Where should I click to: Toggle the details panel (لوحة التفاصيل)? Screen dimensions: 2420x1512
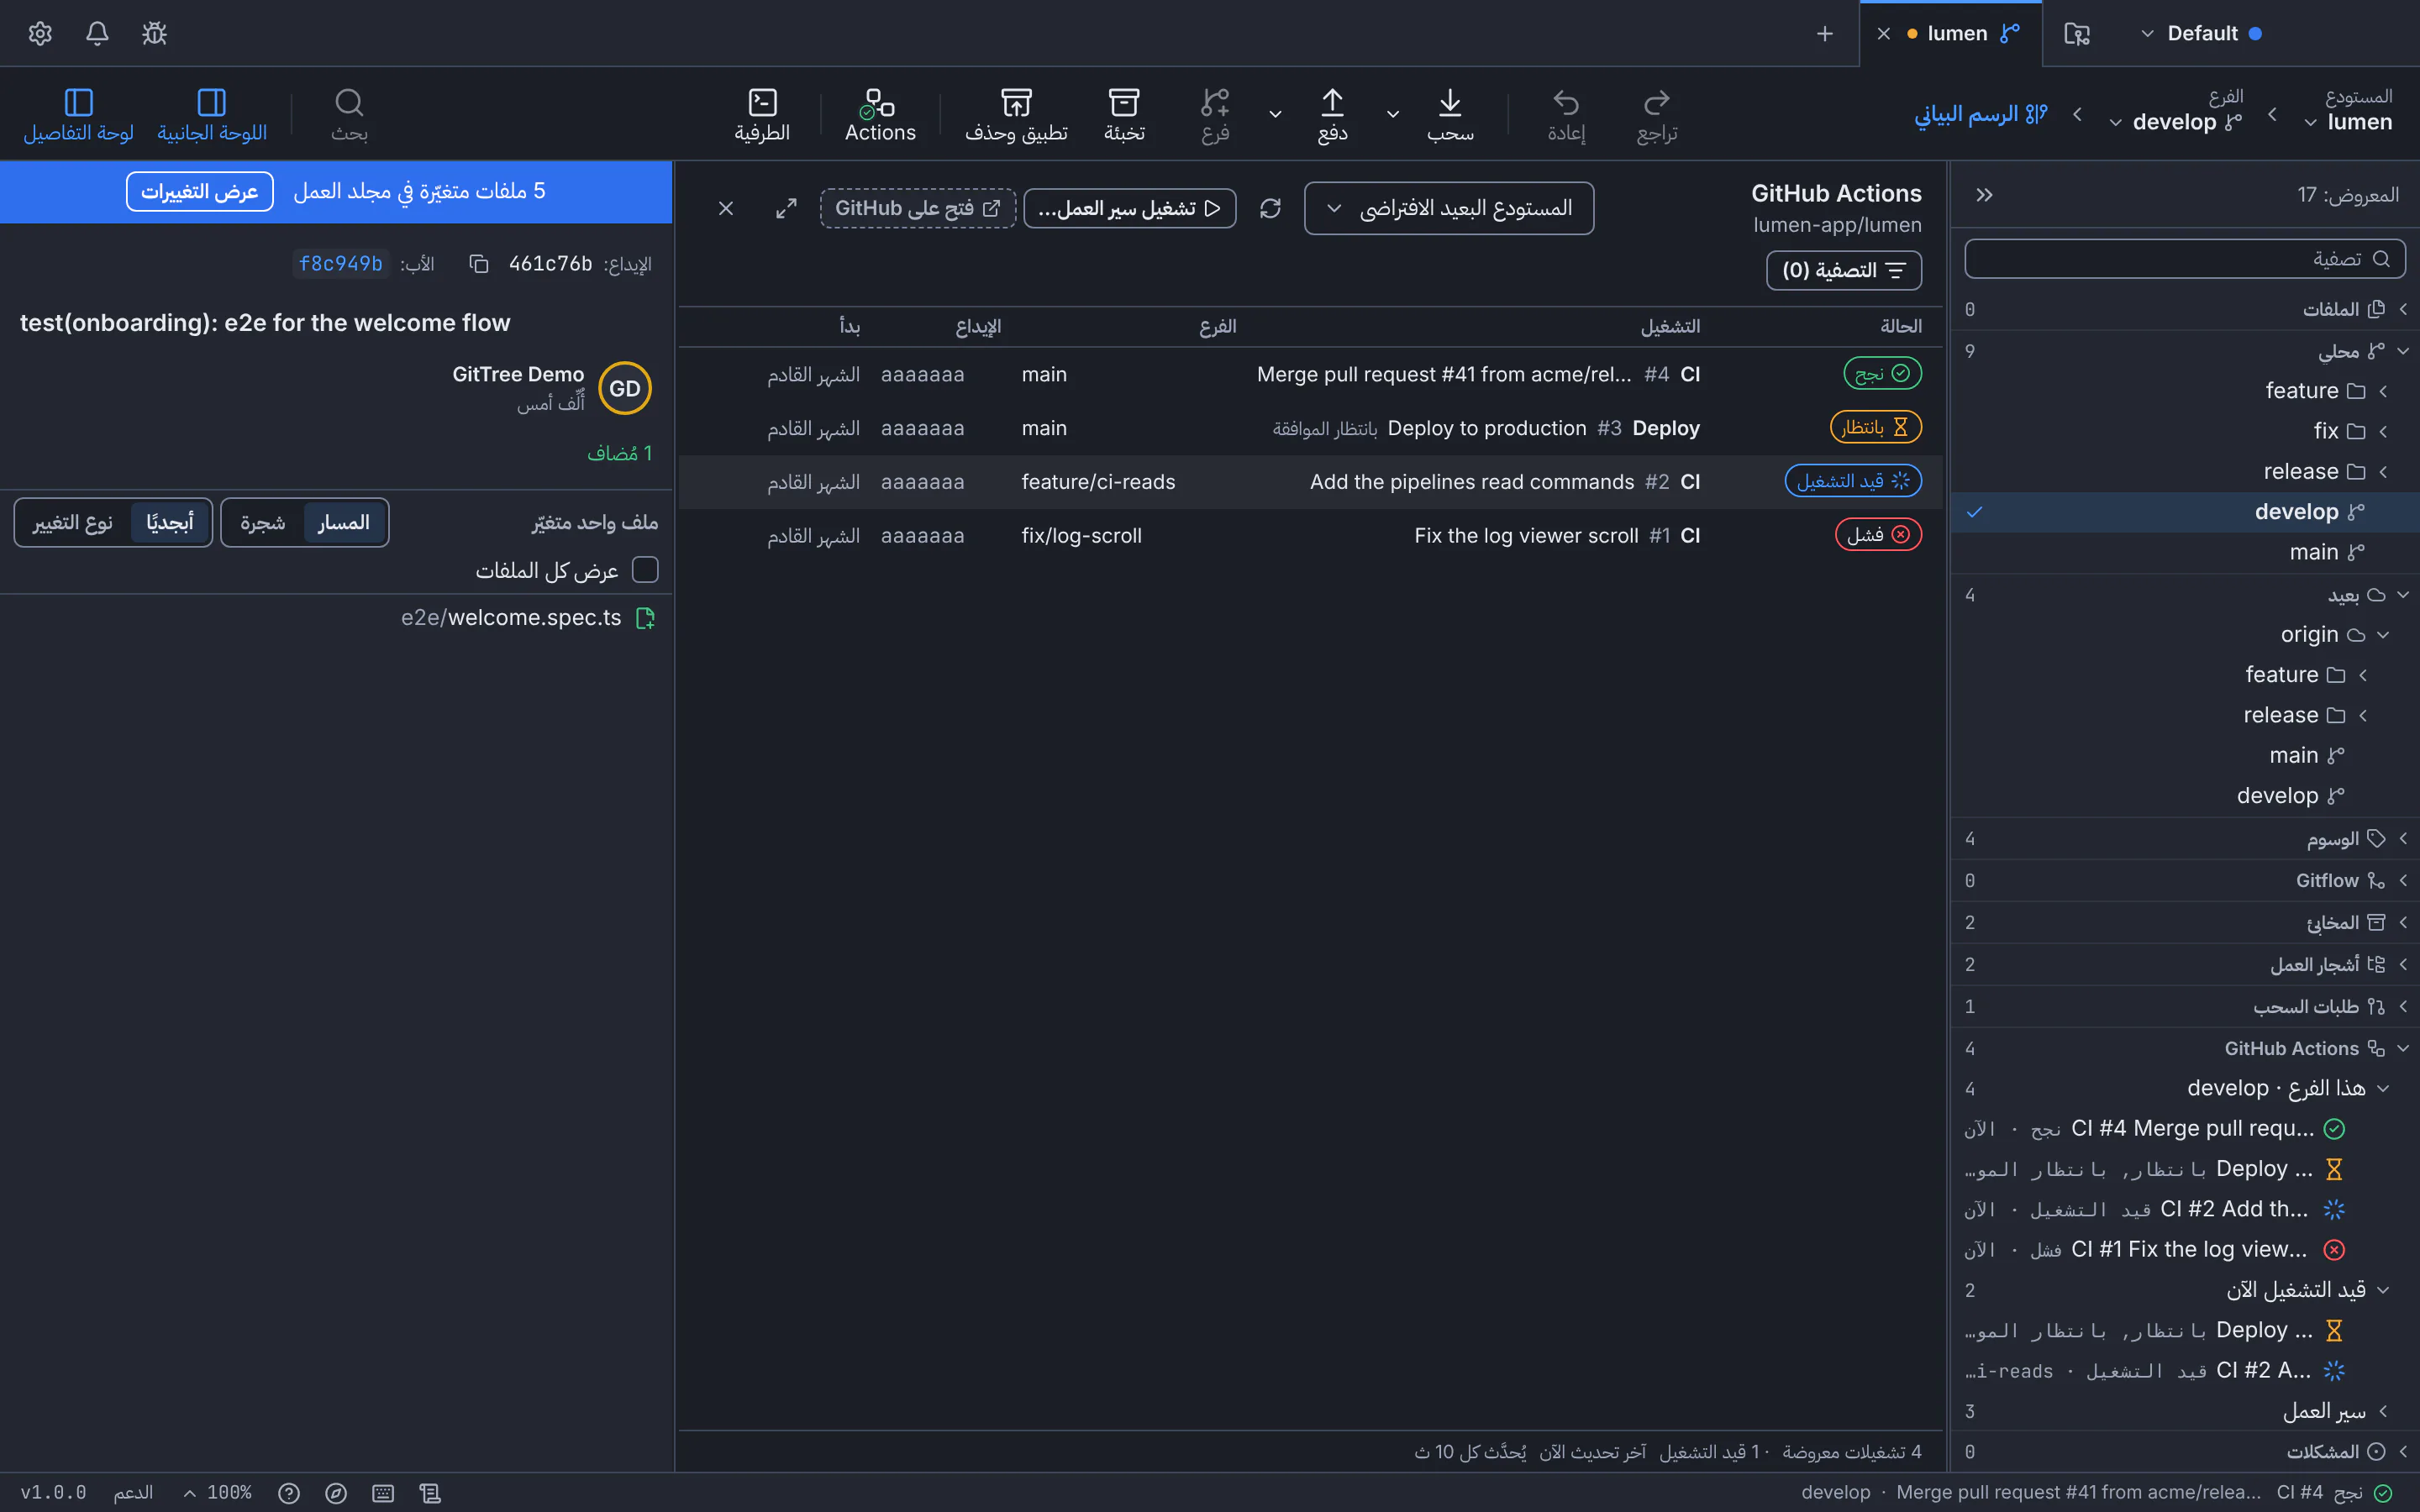coord(78,114)
